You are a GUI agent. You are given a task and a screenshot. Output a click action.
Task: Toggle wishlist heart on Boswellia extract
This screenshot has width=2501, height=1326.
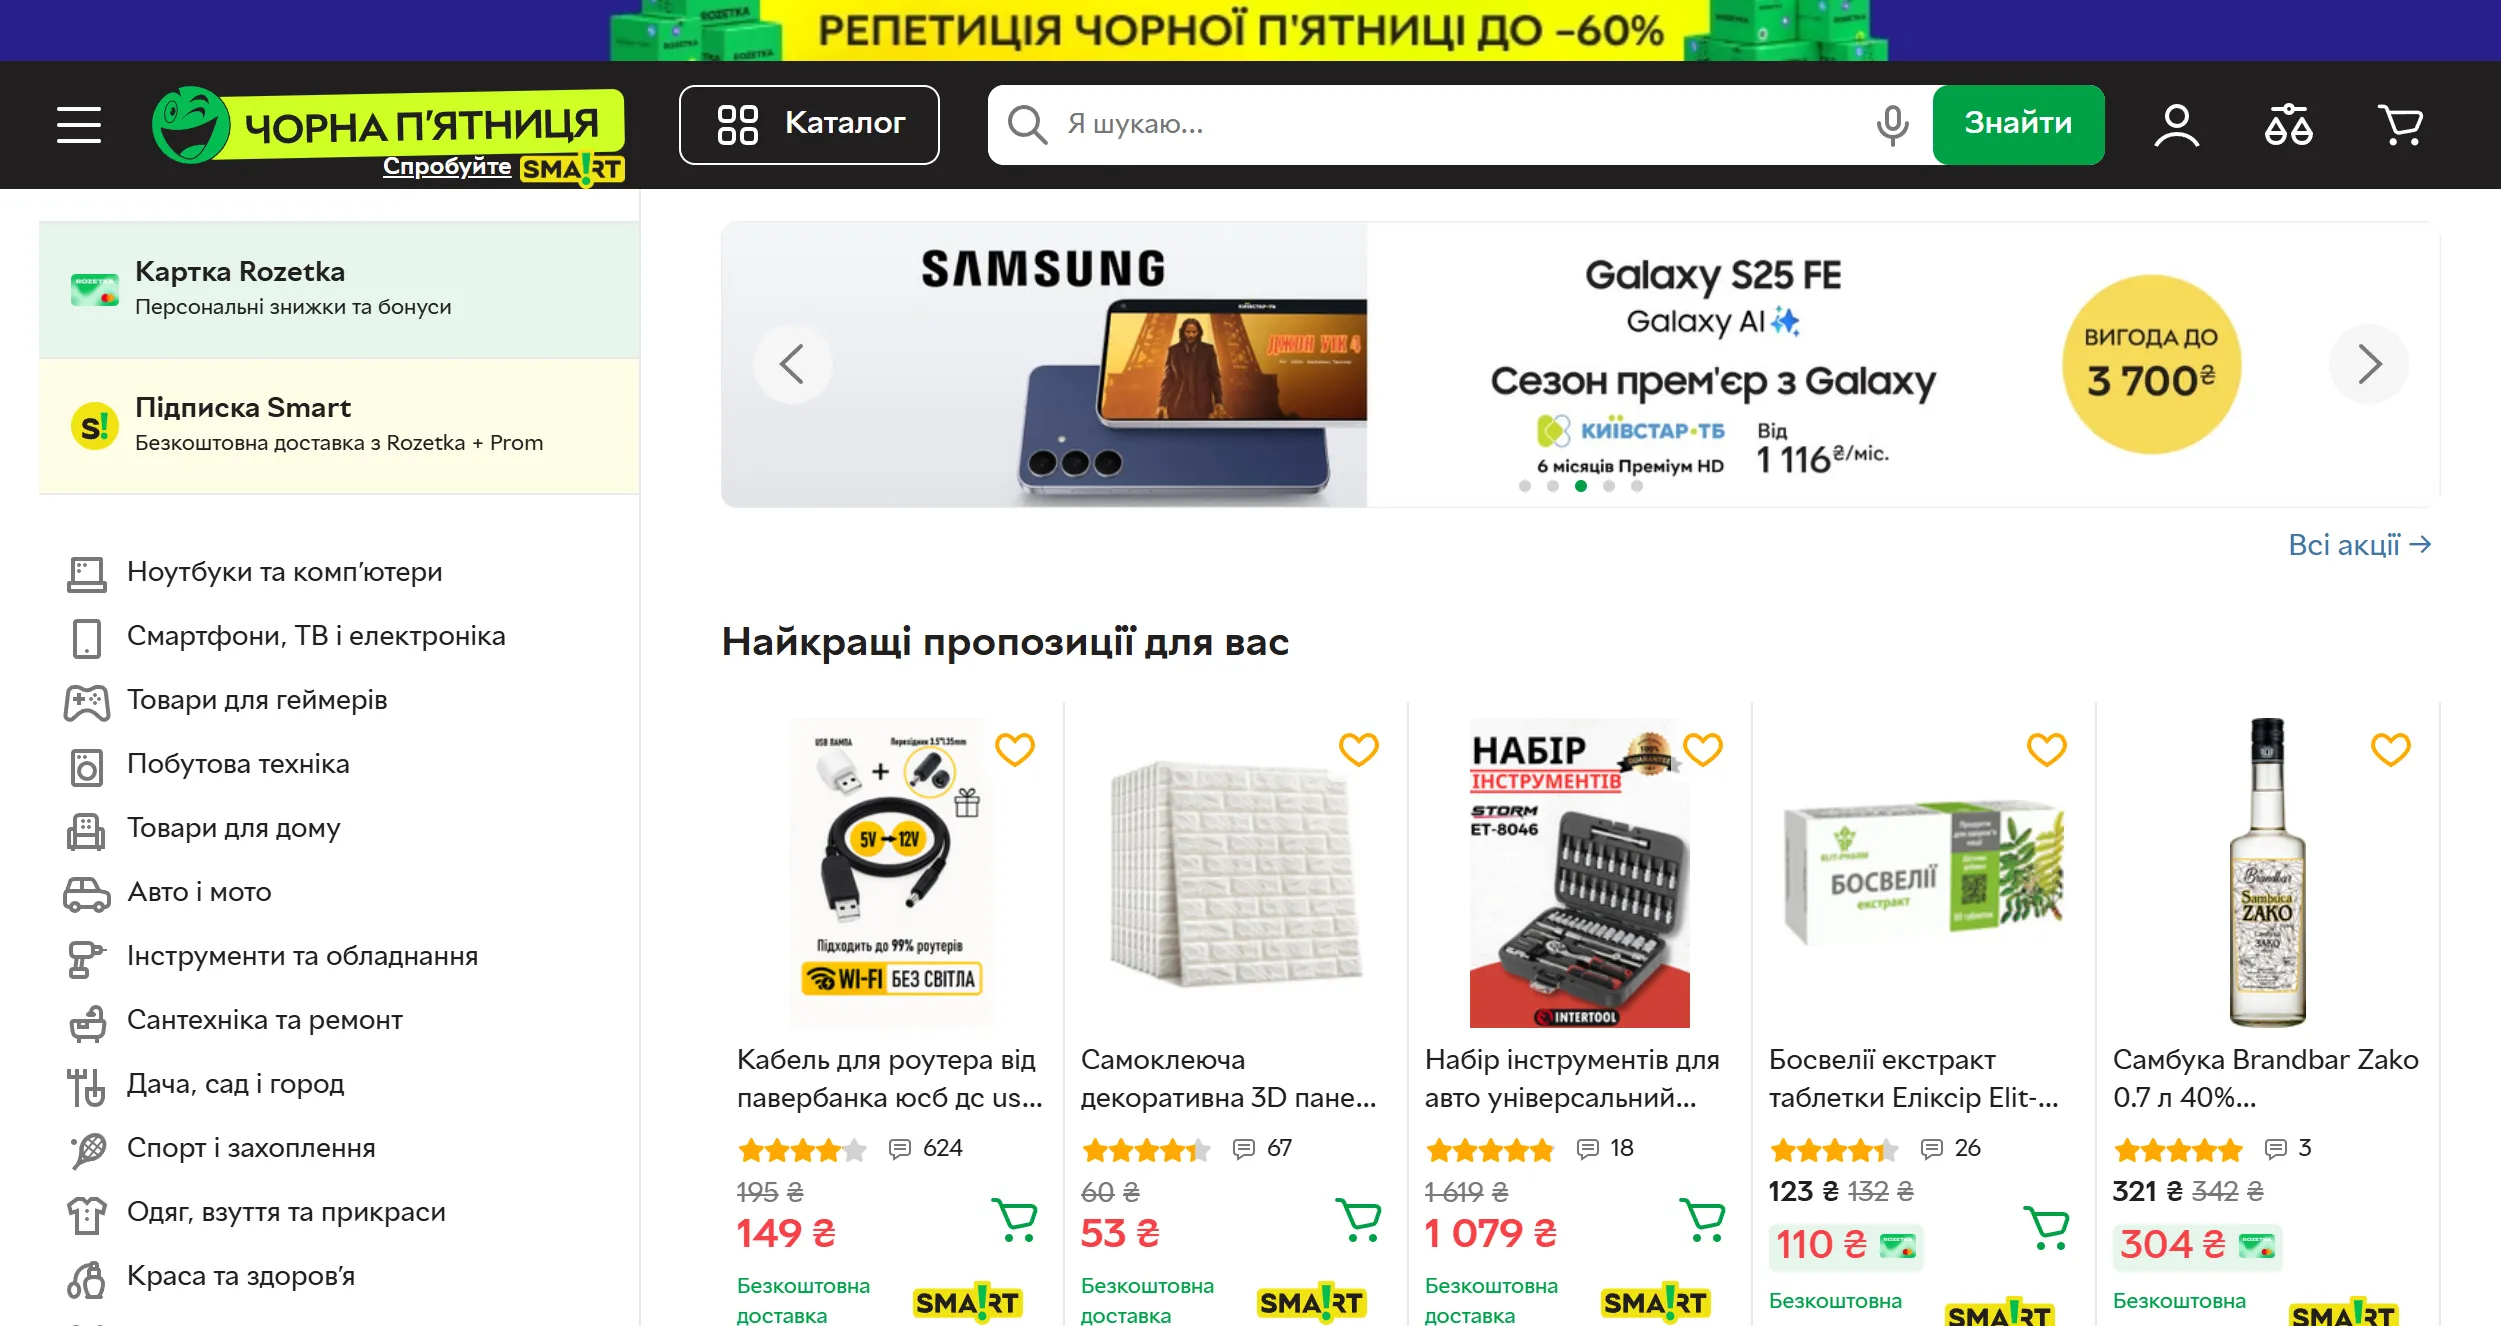pyautogui.click(x=2047, y=749)
